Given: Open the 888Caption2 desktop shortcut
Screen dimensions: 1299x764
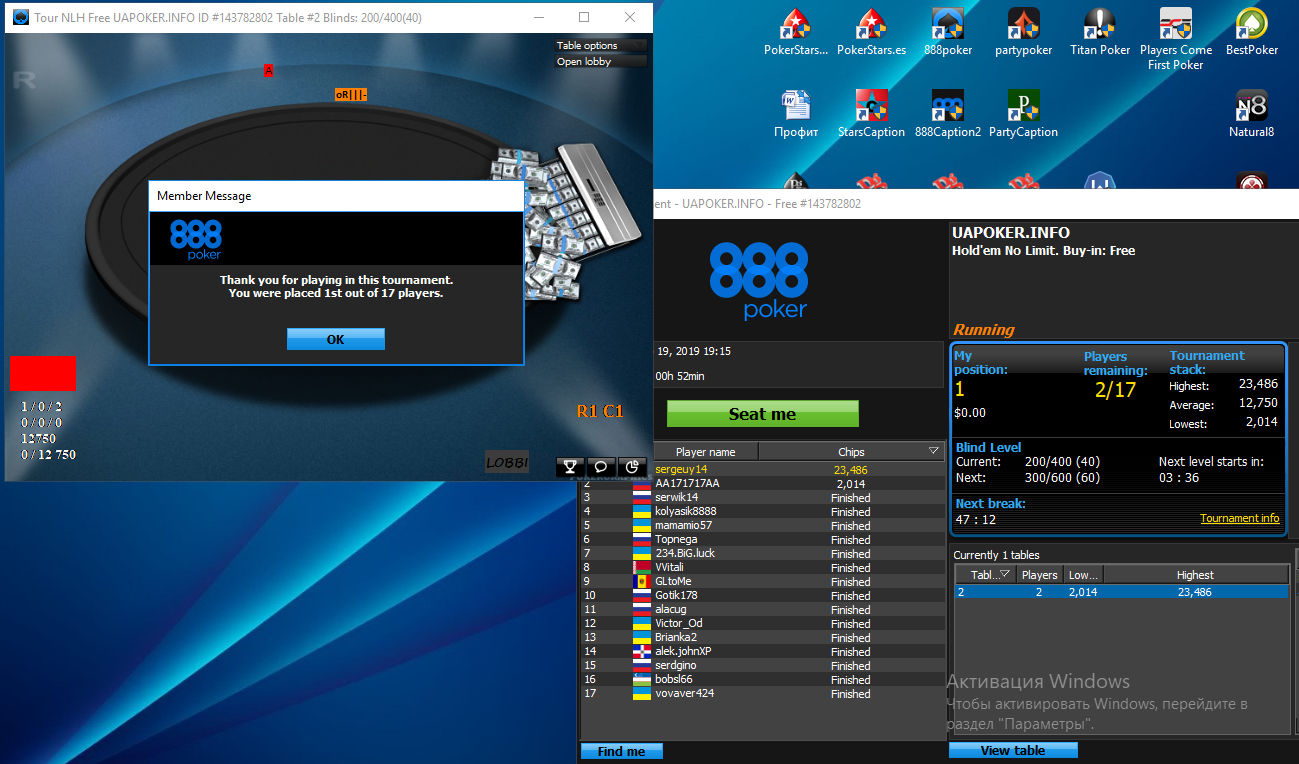Looking at the screenshot, I should pos(948,114).
